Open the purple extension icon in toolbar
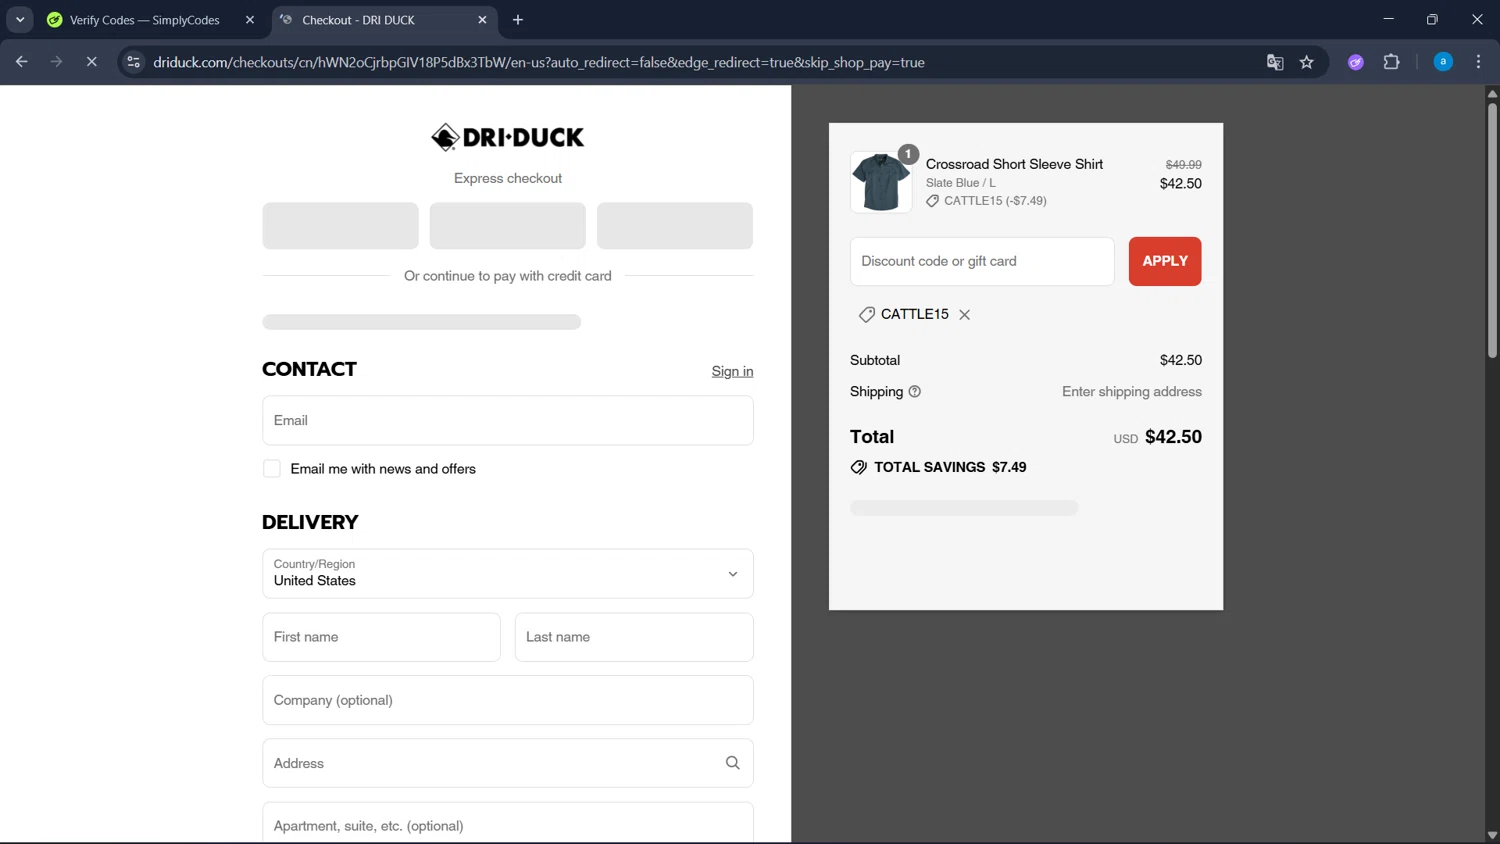 (1356, 62)
